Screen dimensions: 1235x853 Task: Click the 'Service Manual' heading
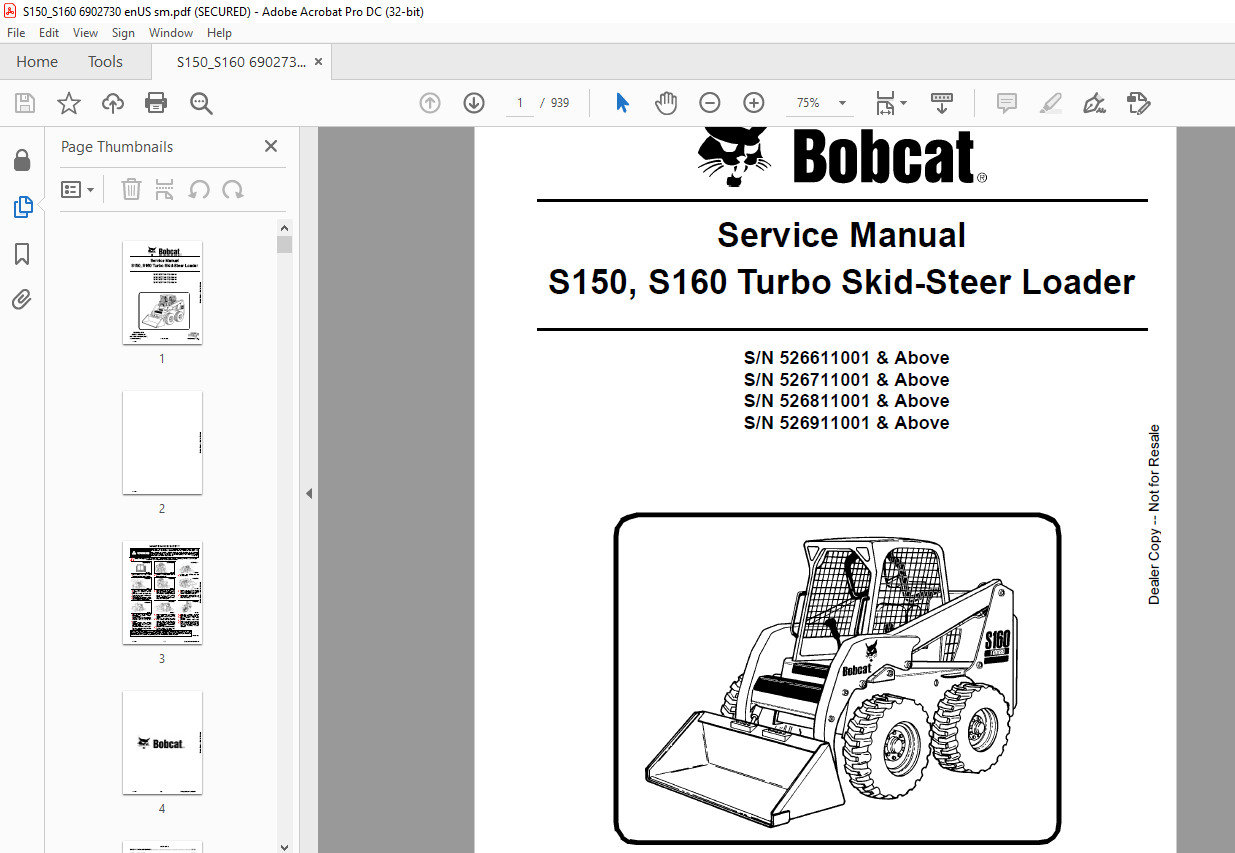click(x=841, y=235)
